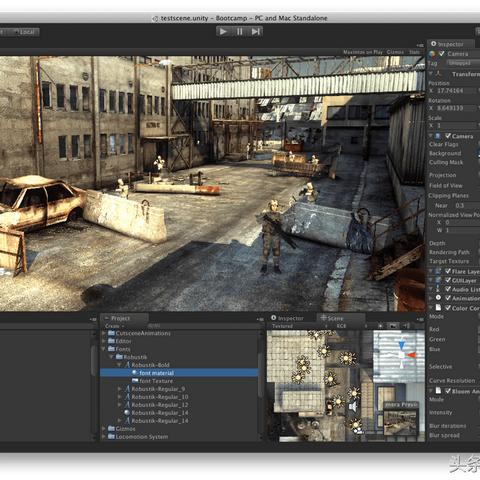Select the CutsceneAnimations folder icon
Viewport: 480px width, 480px height.
pos(111,333)
